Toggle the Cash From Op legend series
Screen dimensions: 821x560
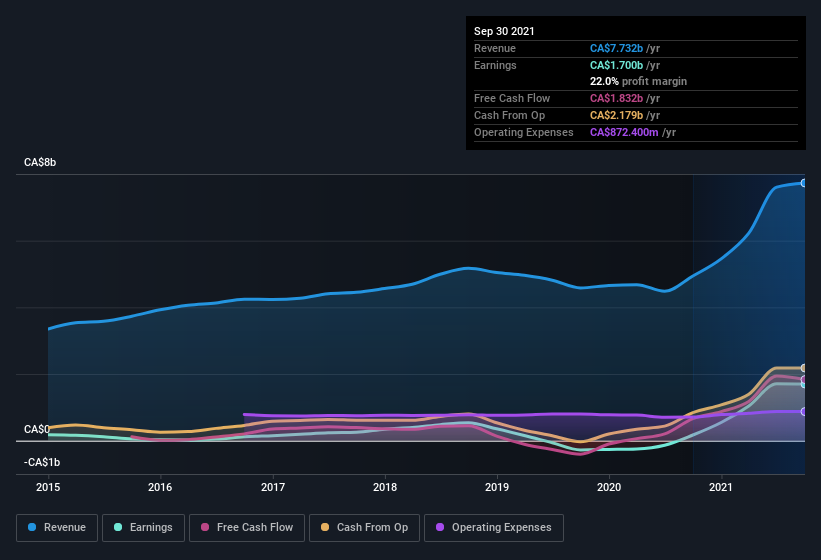[x=364, y=528]
